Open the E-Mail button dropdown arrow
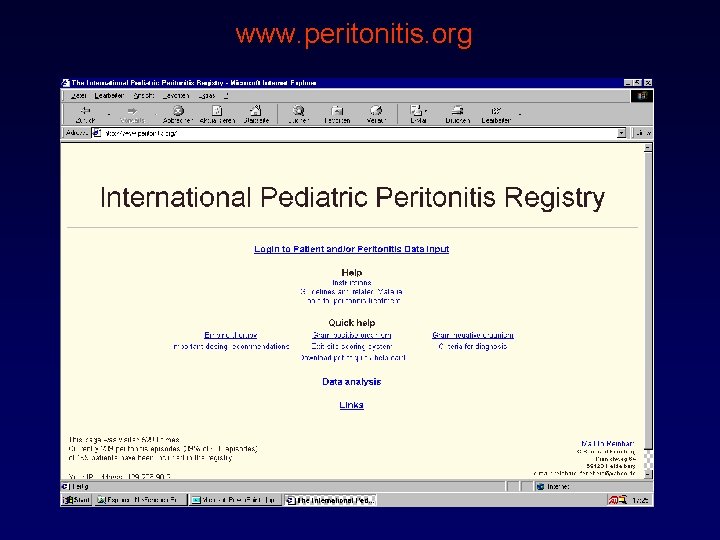 (x=426, y=111)
